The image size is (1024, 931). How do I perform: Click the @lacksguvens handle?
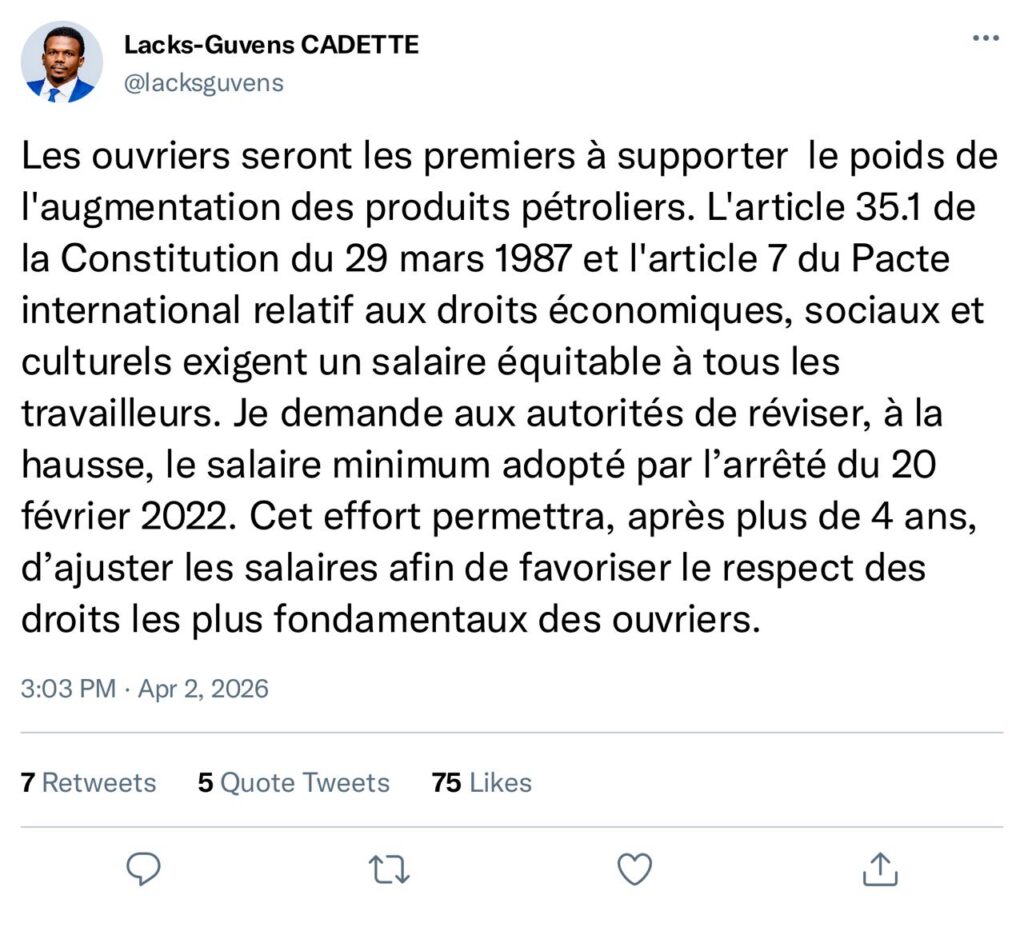tap(203, 84)
